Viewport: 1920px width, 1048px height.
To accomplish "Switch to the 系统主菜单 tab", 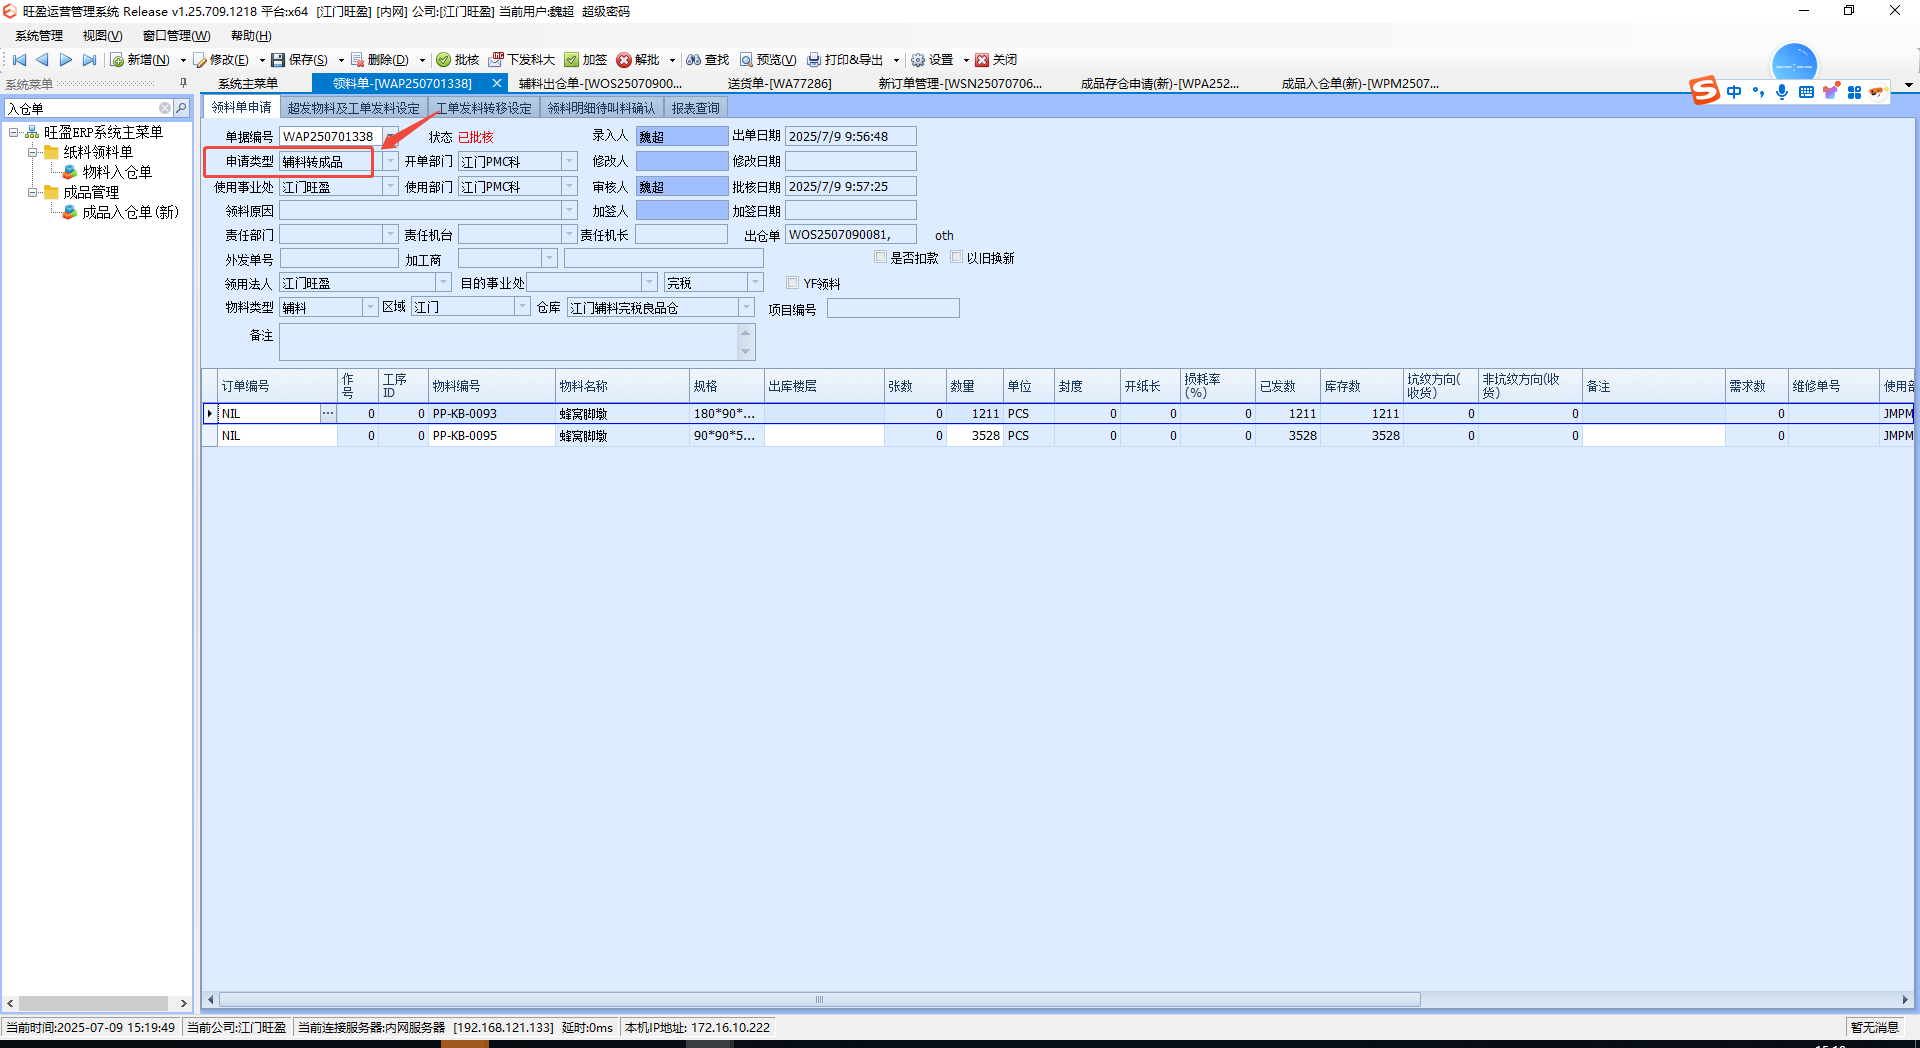I will 248,84.
